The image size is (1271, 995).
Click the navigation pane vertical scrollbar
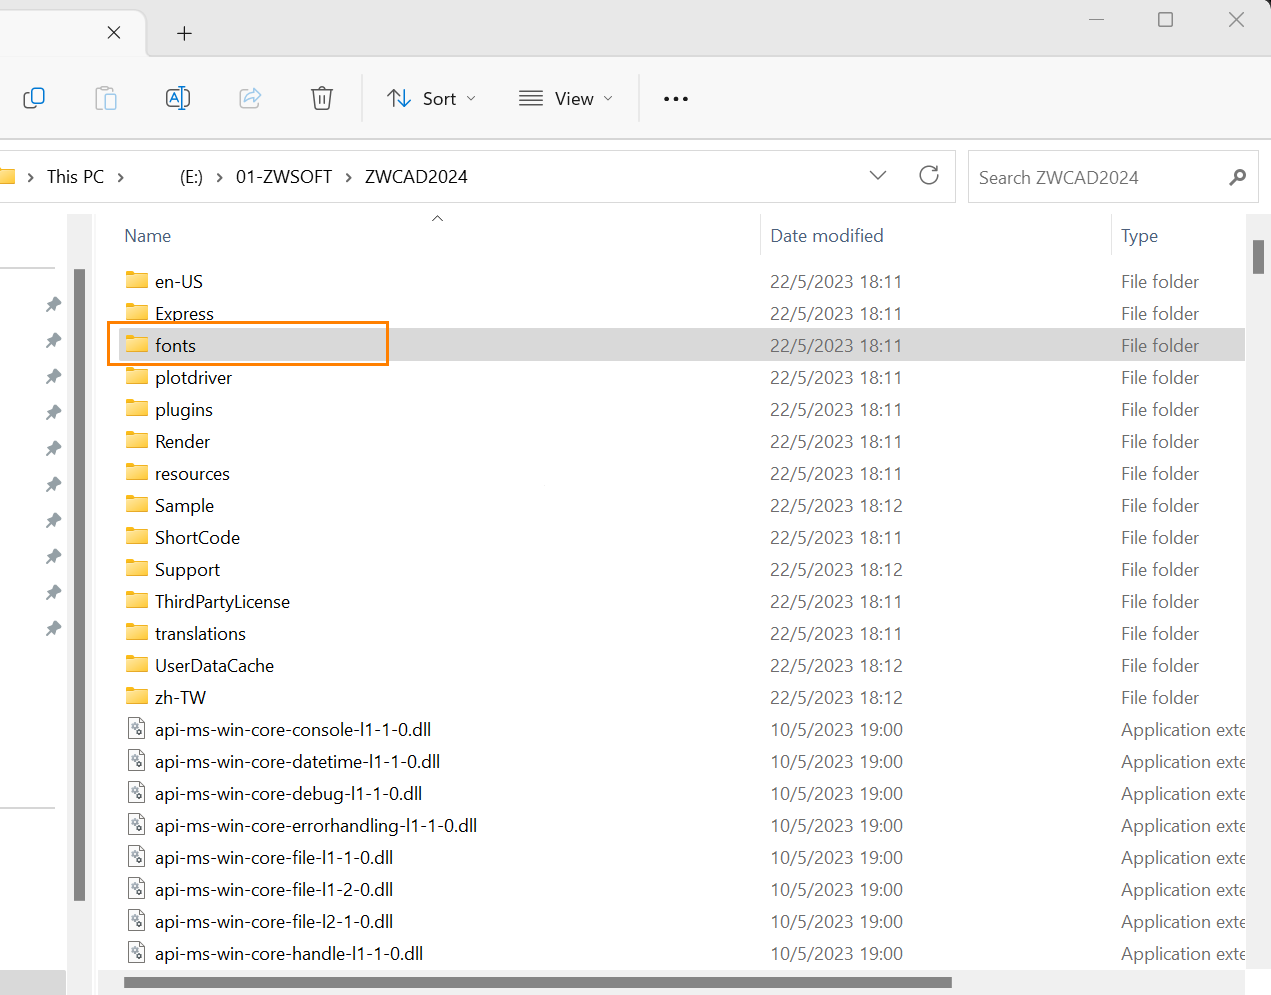click(80, 585)
